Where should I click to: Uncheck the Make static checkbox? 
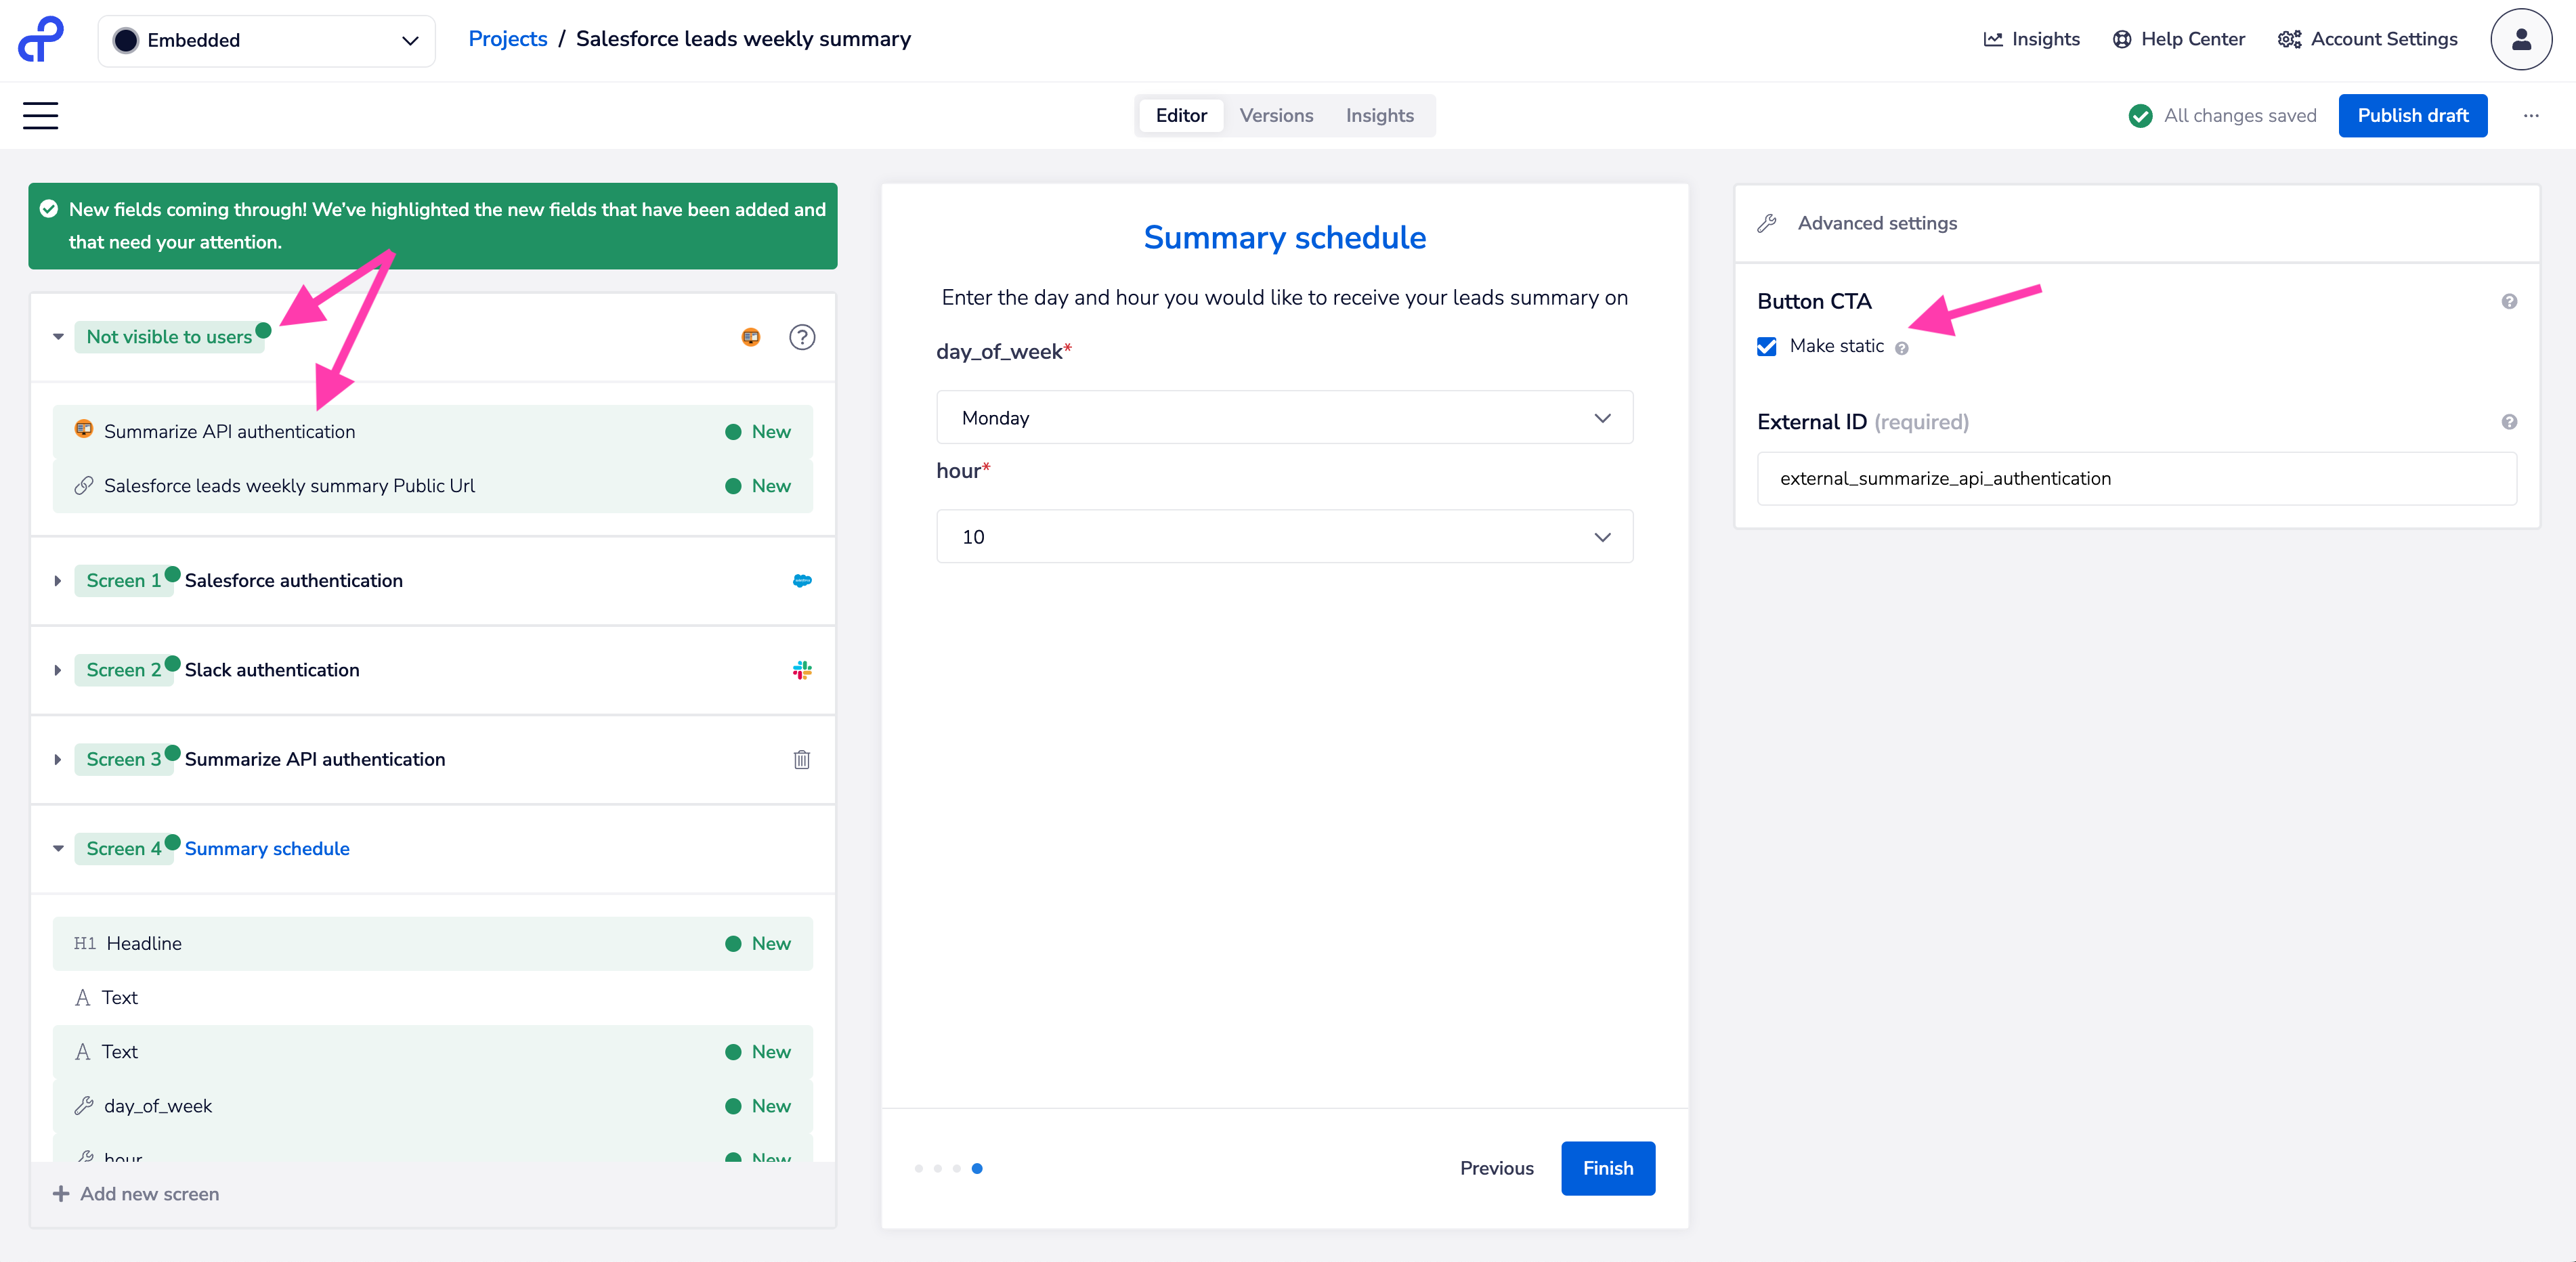(x=1766, y=346)
